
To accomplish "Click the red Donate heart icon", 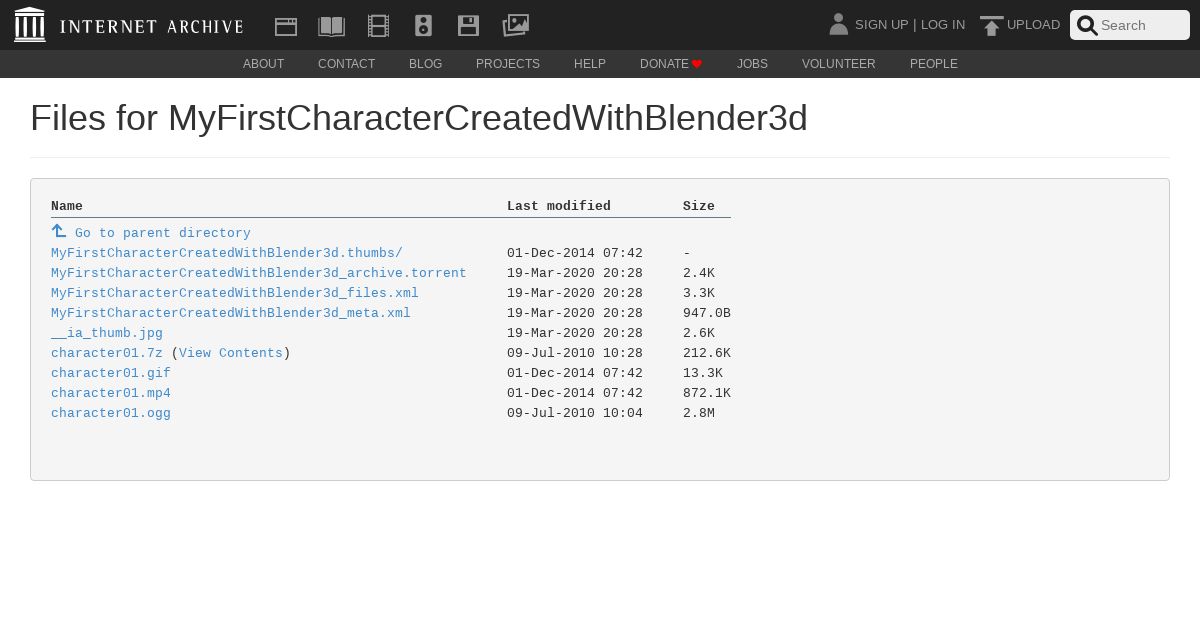I will point(697,64).
